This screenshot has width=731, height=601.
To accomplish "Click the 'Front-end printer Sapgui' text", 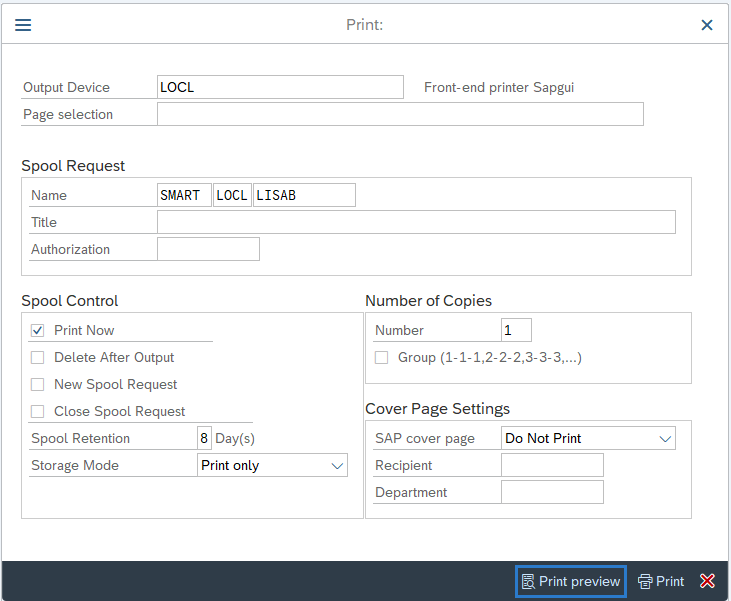I will [x=499, y=87].
